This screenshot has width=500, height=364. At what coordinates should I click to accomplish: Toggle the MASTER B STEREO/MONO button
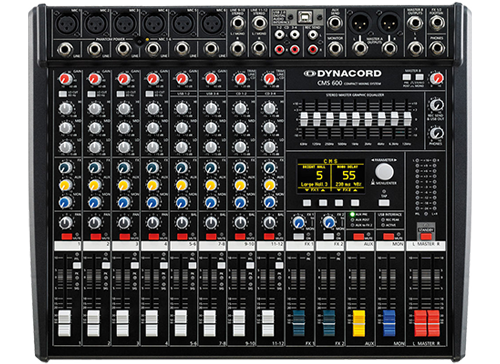[x=419, y=77]
